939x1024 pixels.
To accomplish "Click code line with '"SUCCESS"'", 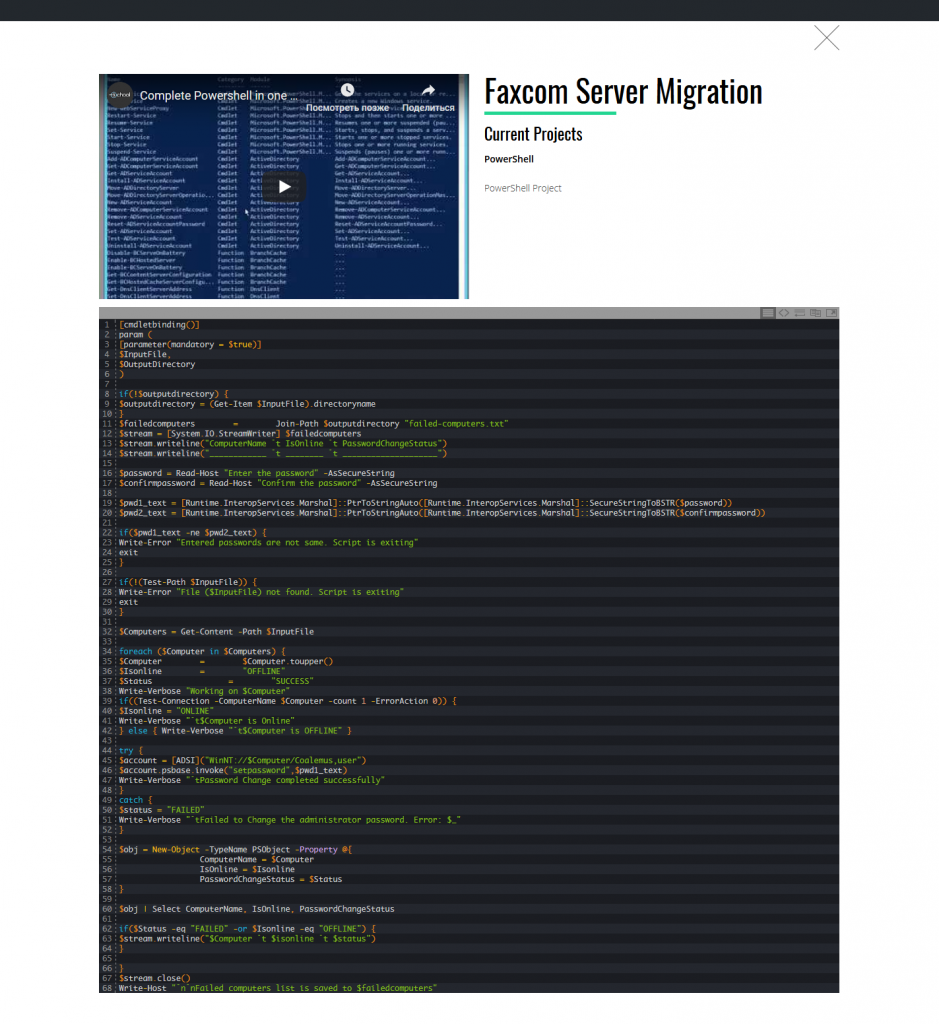I will point(216,681).
